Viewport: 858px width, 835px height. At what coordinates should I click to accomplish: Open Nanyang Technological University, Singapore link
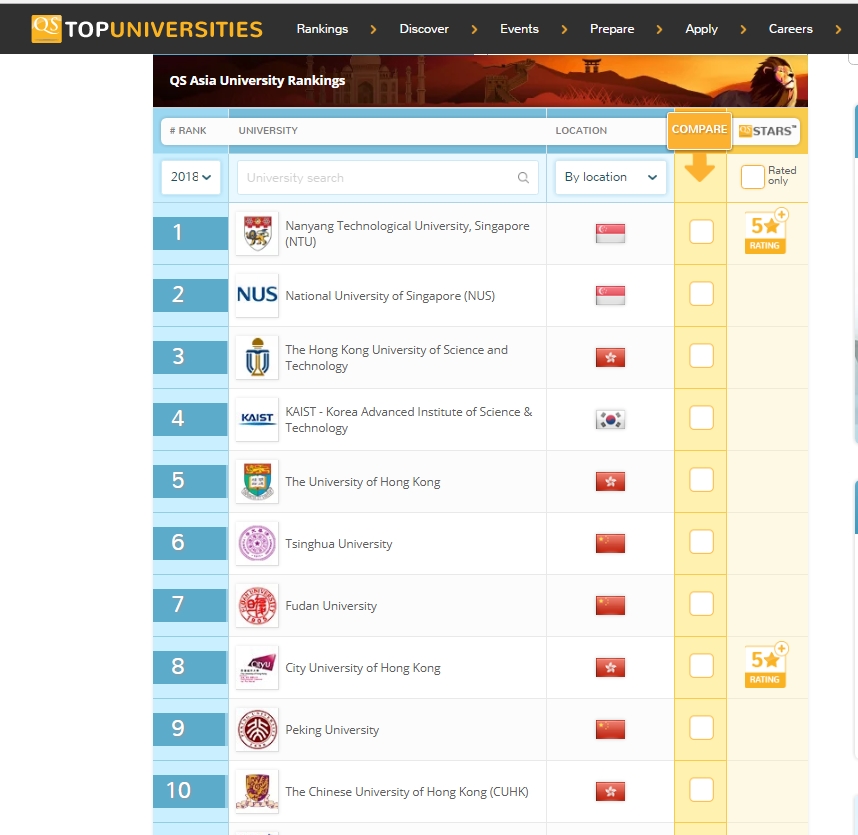(x=407, y=234)
